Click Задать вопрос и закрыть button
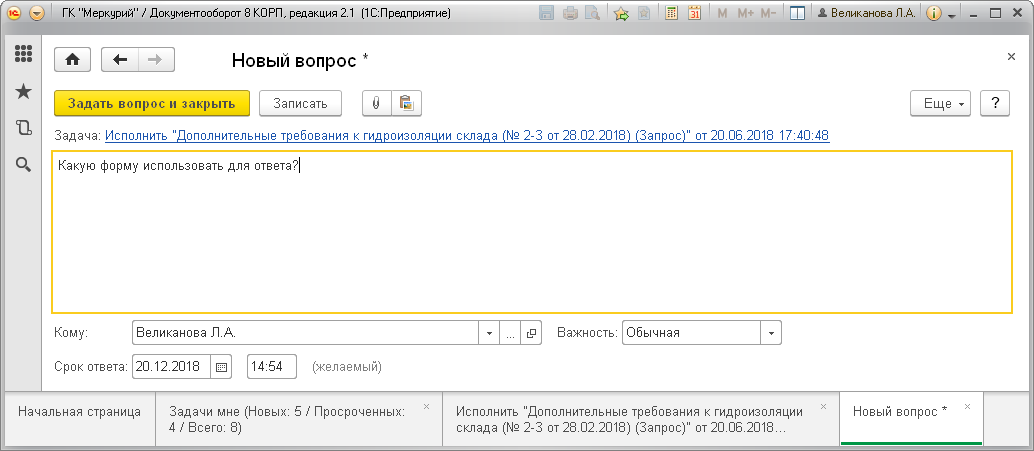Screen dimensions: 1034x451 click(152, 104)
